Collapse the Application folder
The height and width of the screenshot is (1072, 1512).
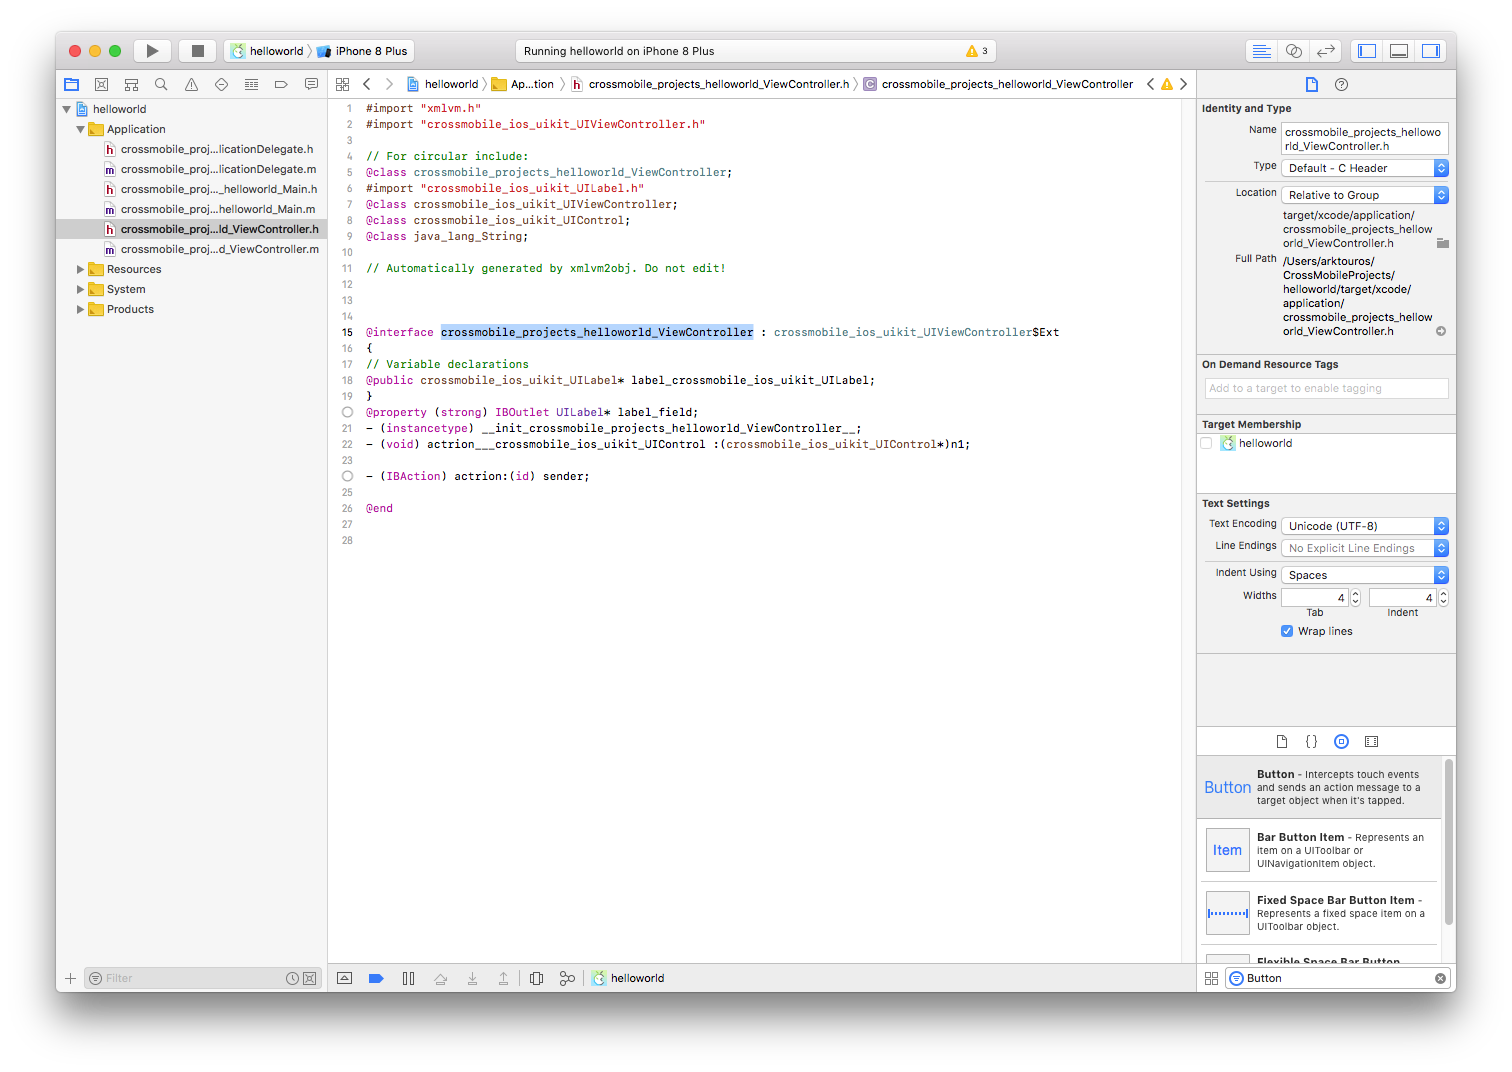(x=81, y=129)
